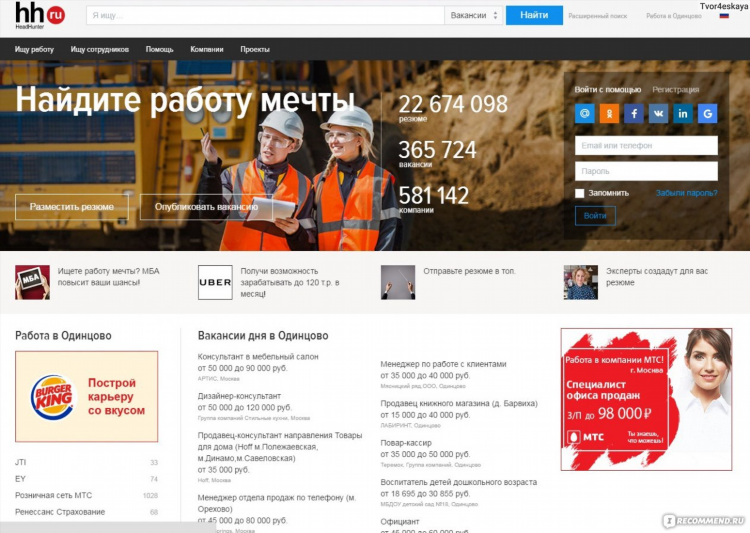Click the 581 142 компании counter
Image resolution: width=750 pixels, height=533 pixels.
click(433, 199)
